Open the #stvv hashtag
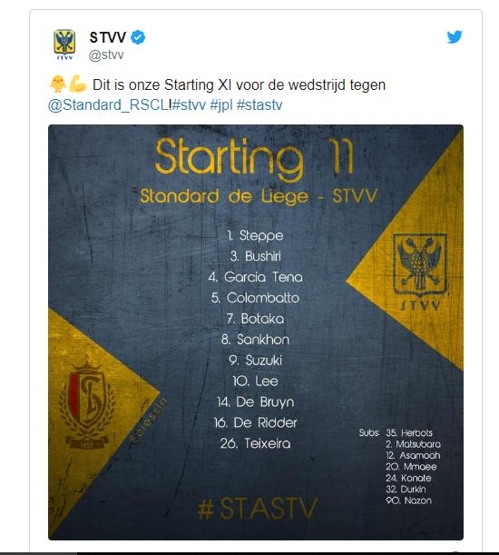This screenshot has height=555, width=499. 189,105
